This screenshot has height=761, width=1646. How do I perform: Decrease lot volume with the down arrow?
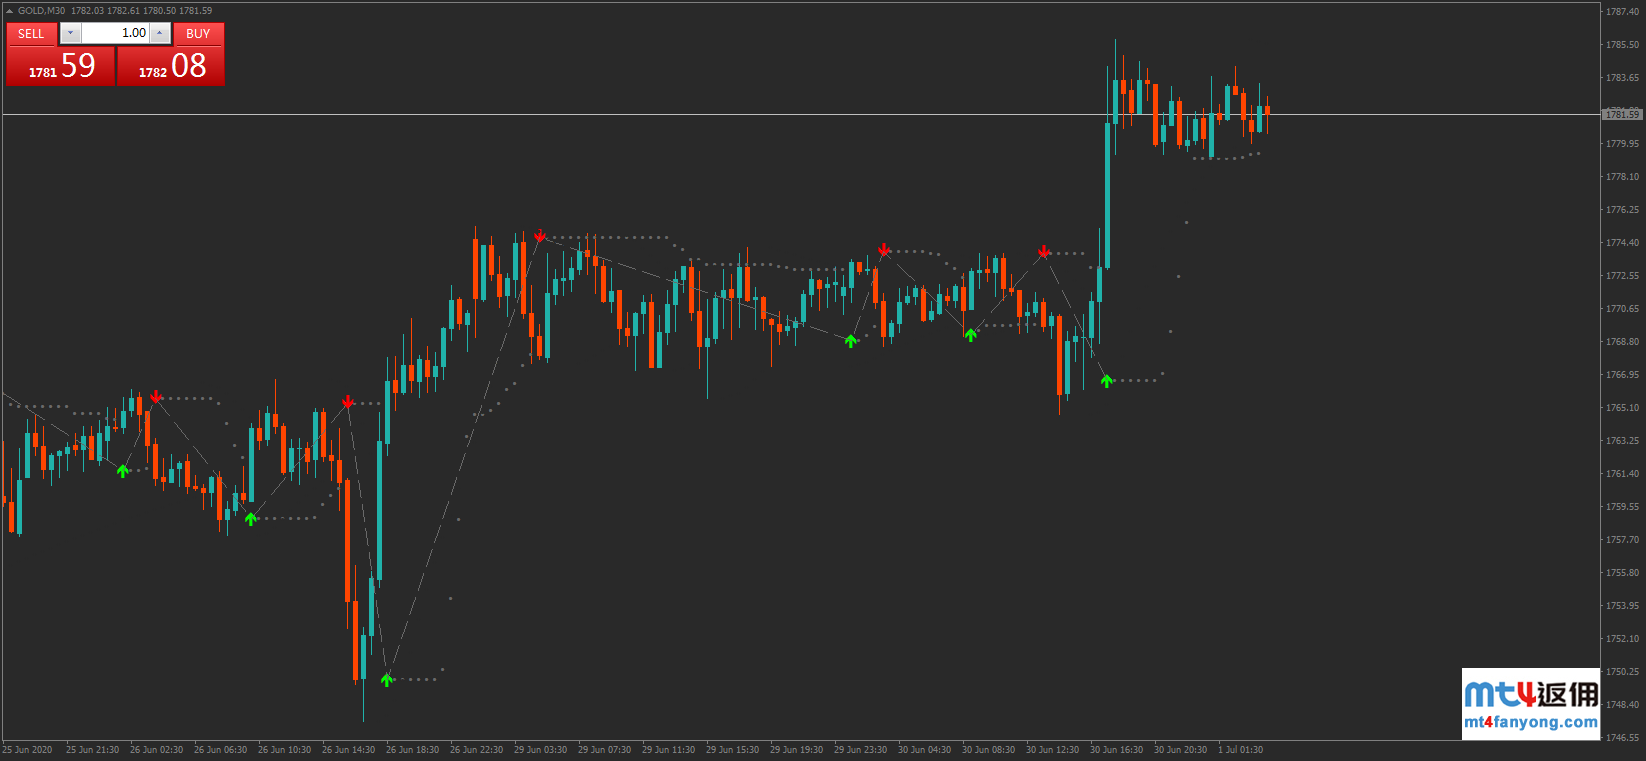(x=69, y=33)
